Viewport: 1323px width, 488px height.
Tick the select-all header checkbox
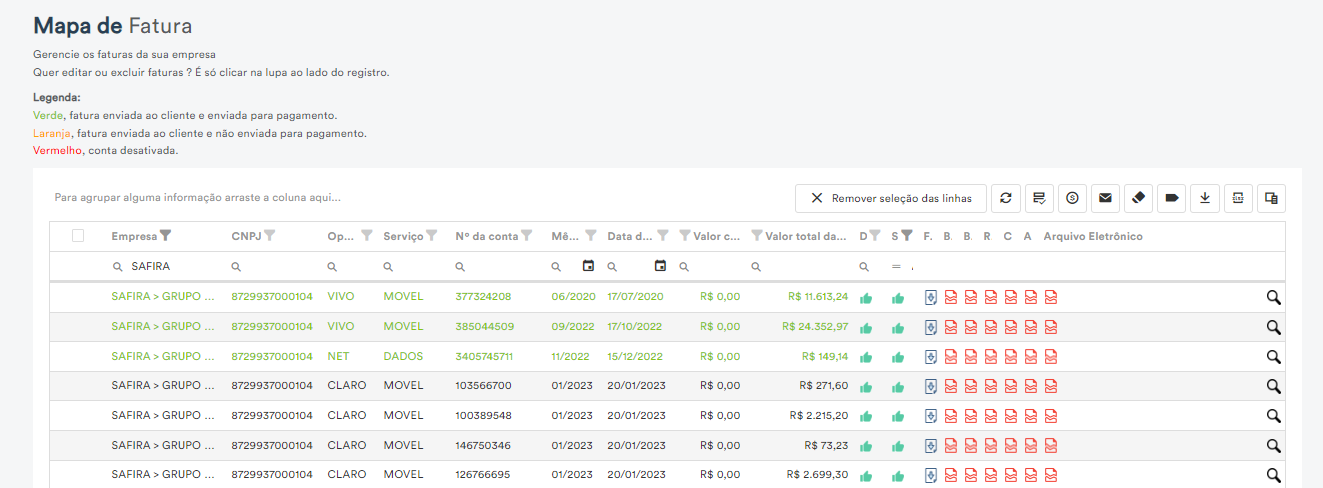[78, 236]
